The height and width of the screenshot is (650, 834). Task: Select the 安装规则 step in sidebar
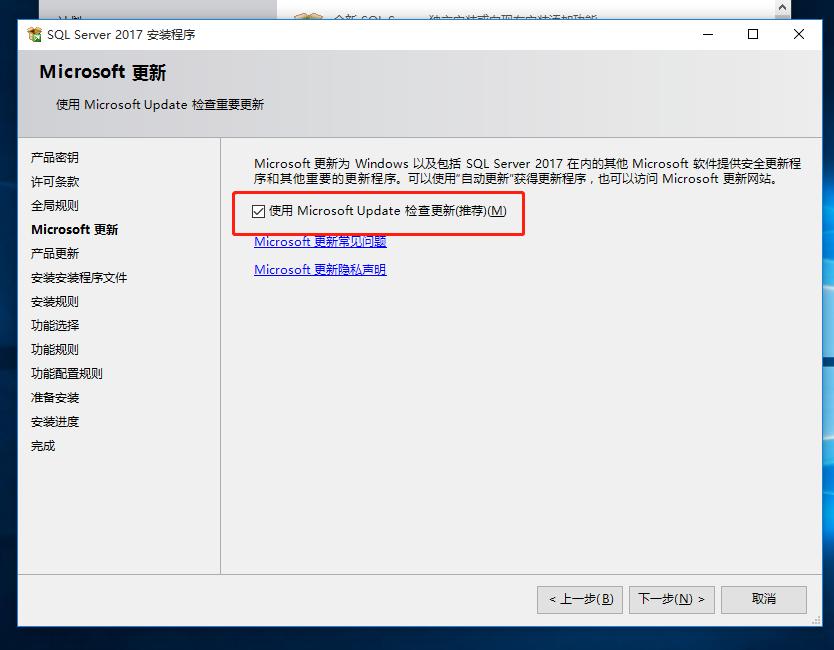pyautogui.click(x=55, y=302)
